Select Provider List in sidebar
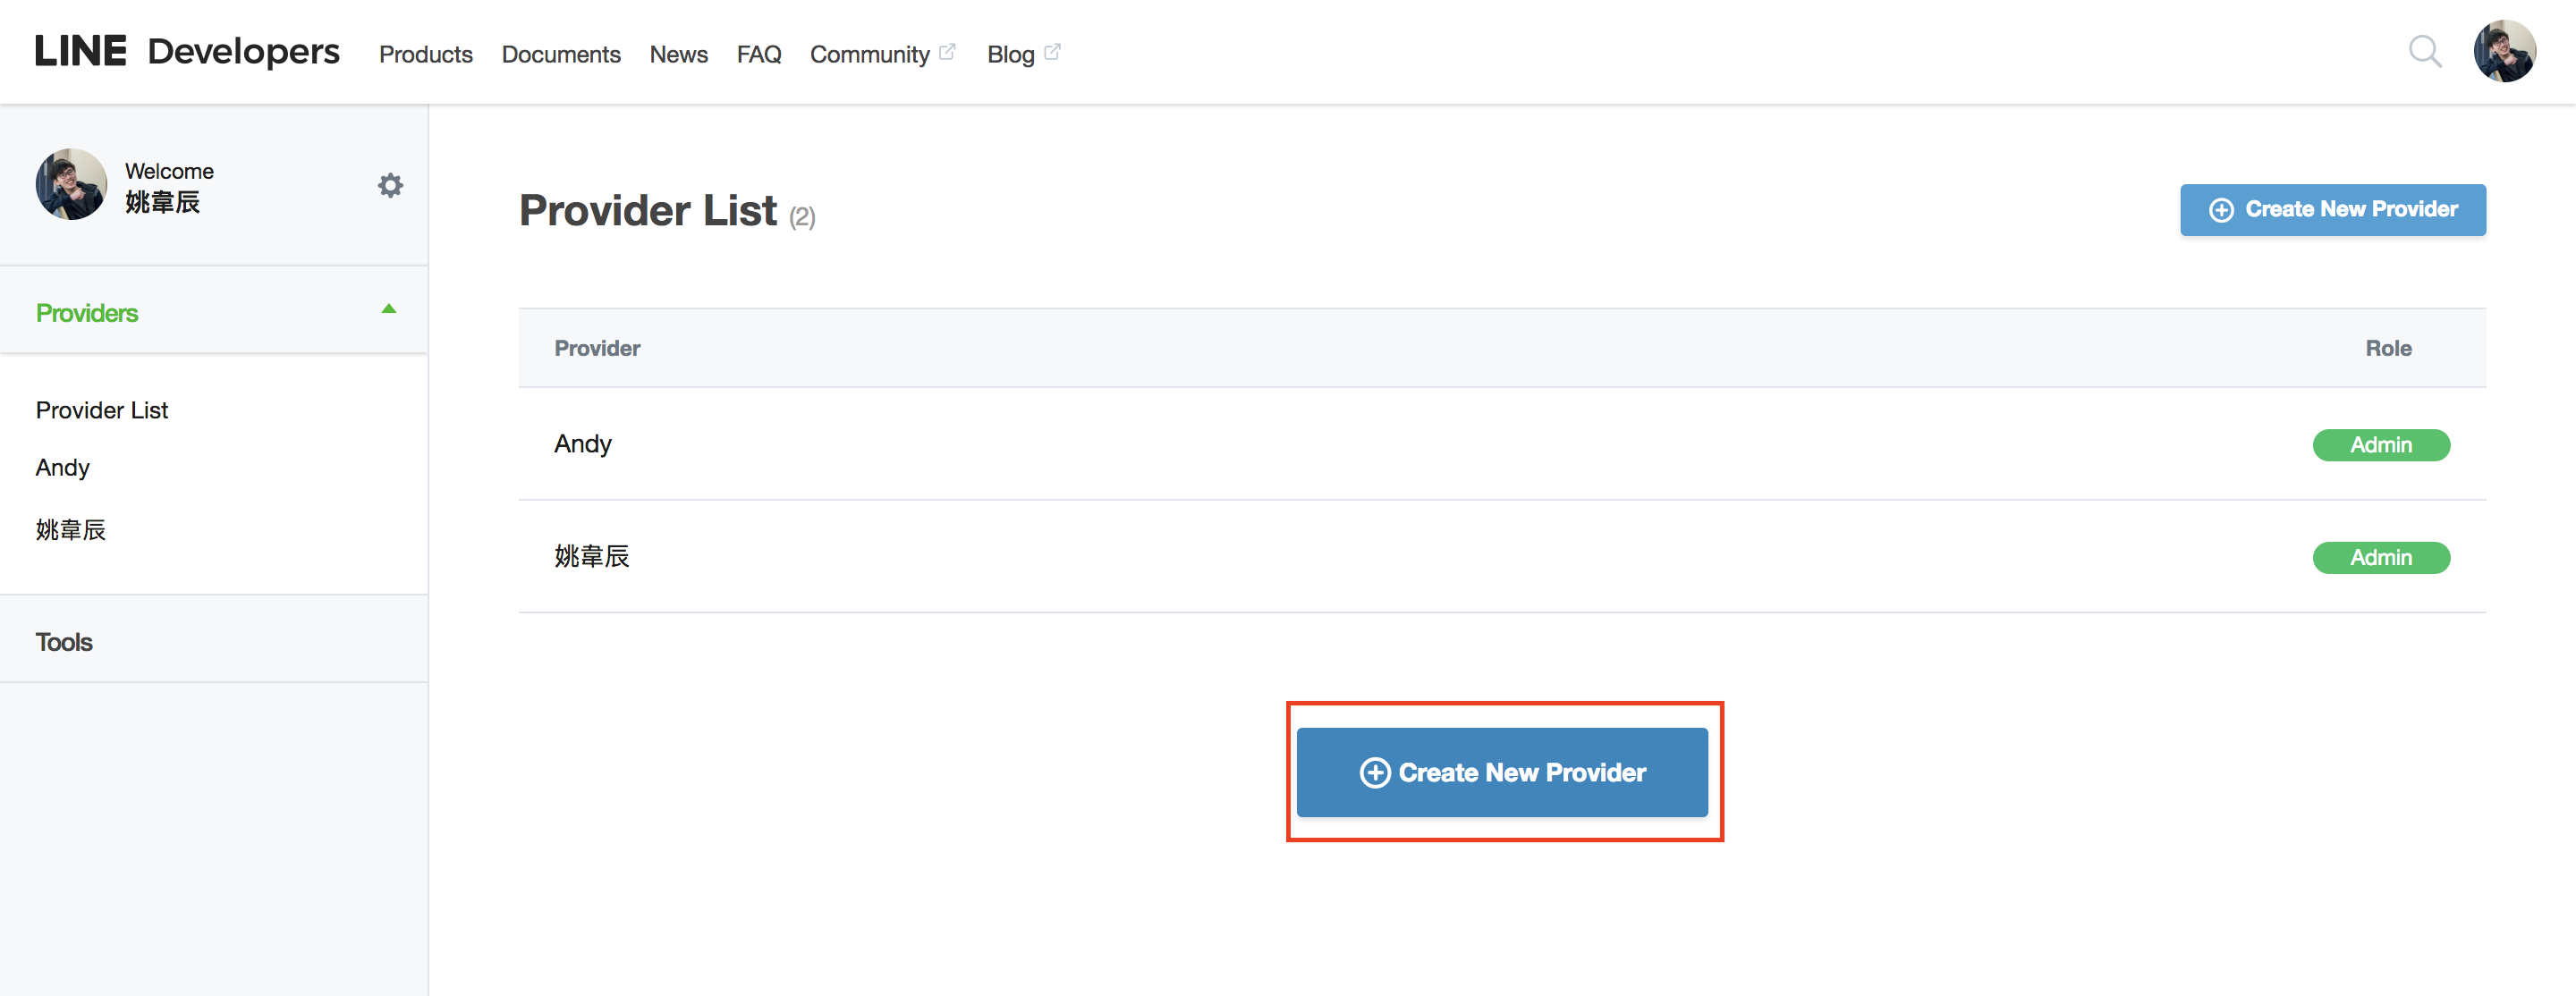 click(102, 410)
